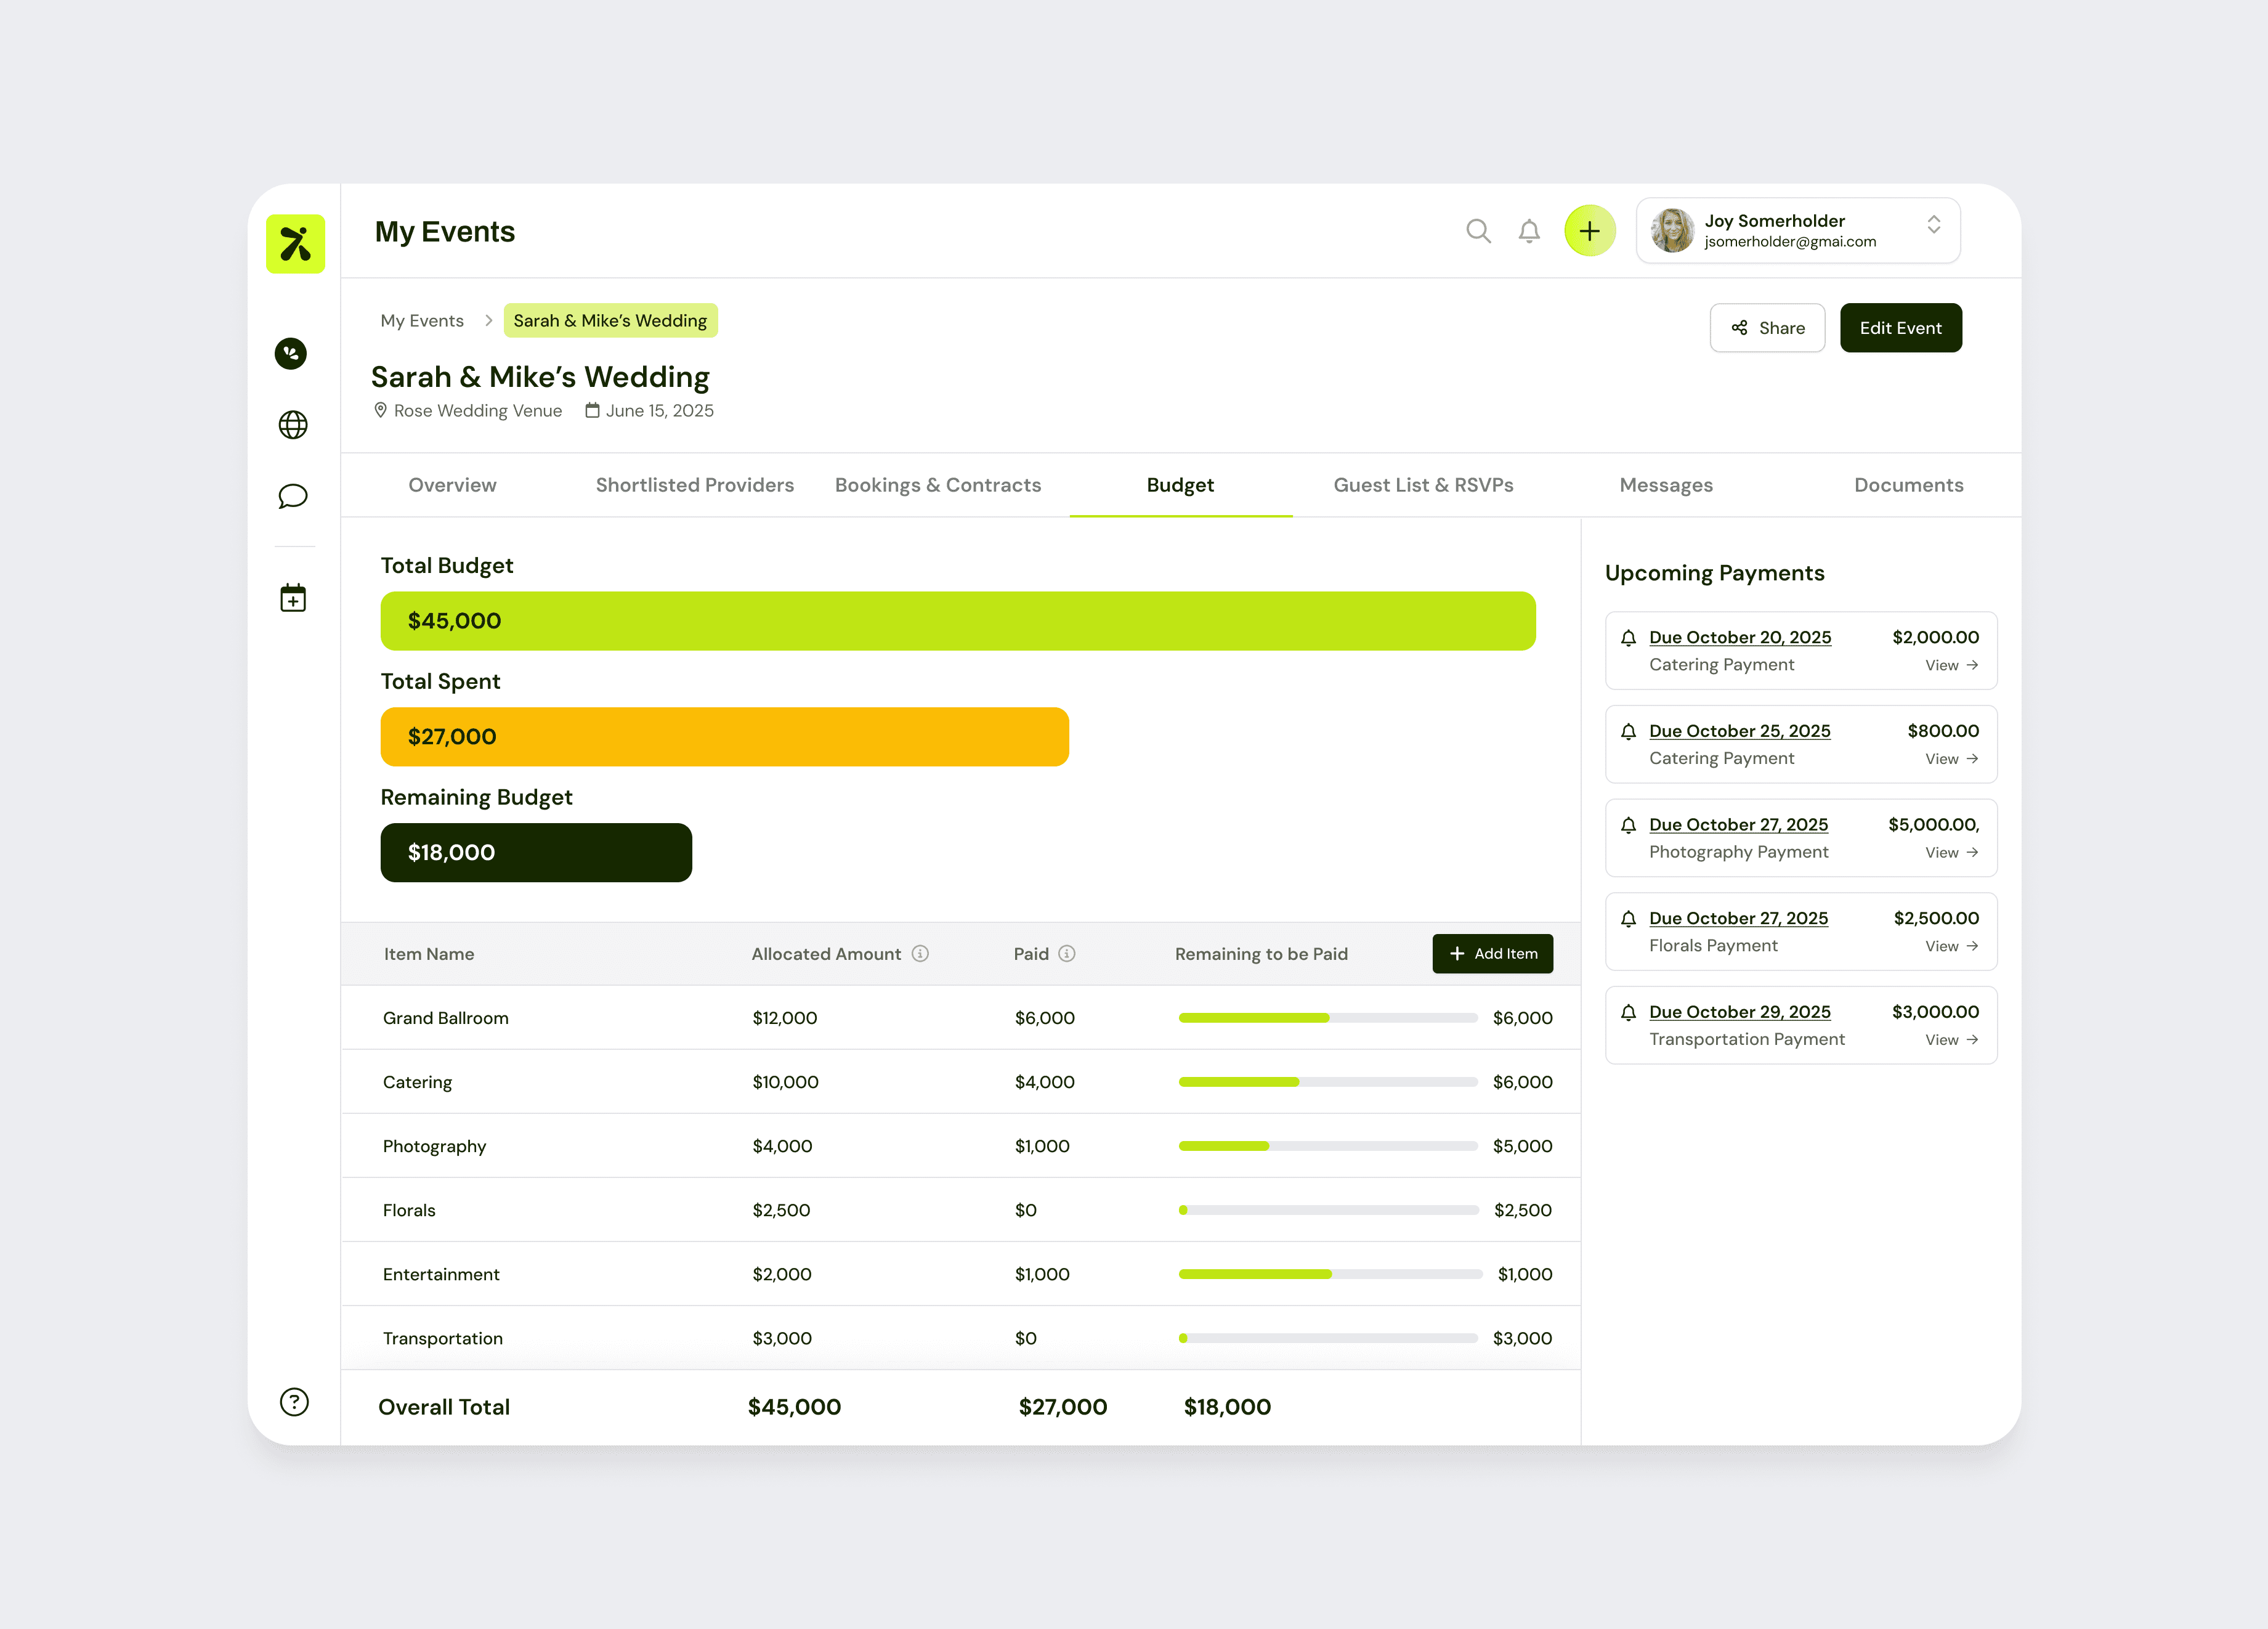Open help question mark icon
Image resolution: width=2268 pixels, height=1629 pixels.
[x=294, y=1402]
